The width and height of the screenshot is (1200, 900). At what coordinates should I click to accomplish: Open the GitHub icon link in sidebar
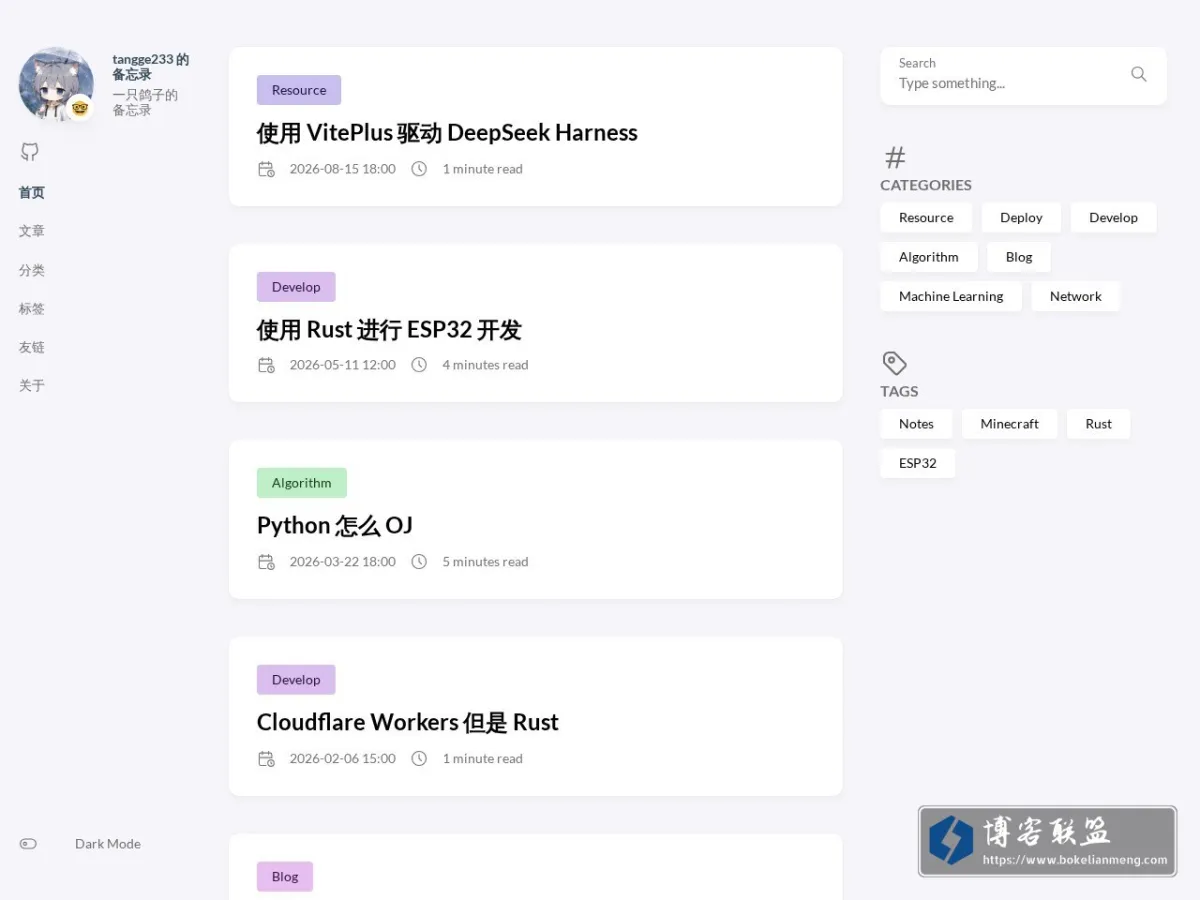tap(30, 152)
